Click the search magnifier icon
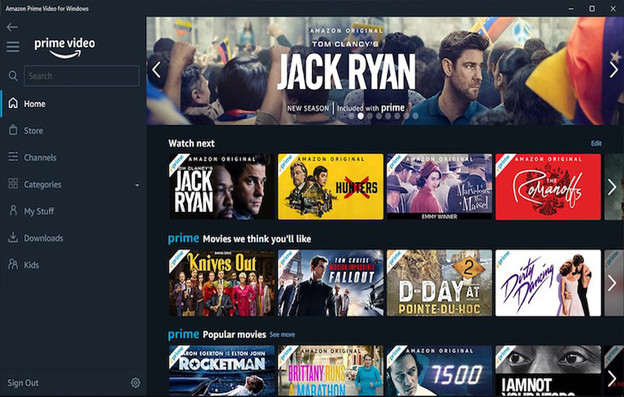This screenshot has width=624, height=397. pyautogui.click(x=13, y=76)
